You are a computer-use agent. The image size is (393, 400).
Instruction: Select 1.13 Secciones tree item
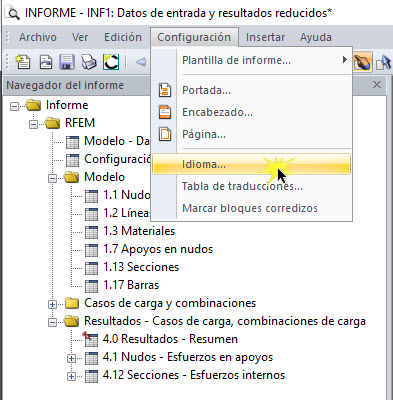pos(141,267)
